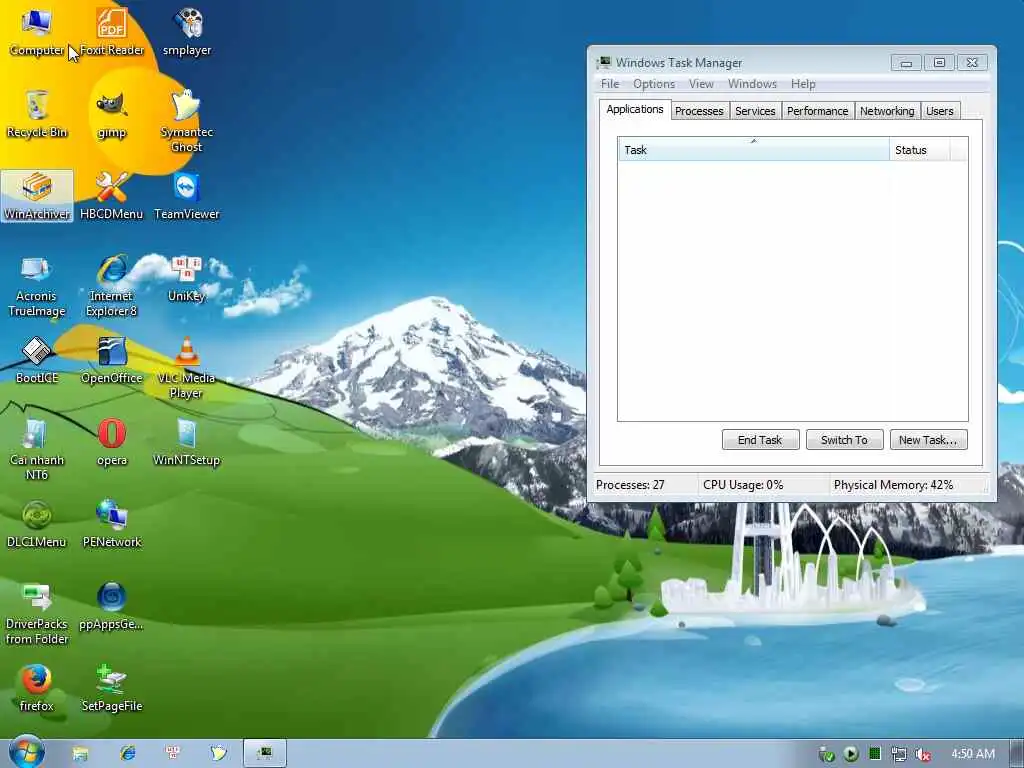Image resolution: width=1024 pixels, height=768 pixels.
Task: Select the Symantec Ghost icon
Action: coord(187,121)
